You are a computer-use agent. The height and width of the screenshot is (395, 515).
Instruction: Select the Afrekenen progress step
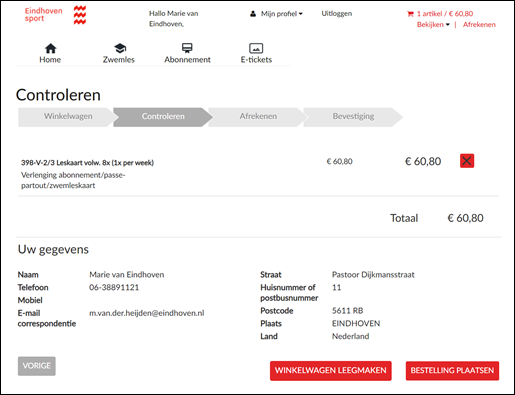[258, 116]
